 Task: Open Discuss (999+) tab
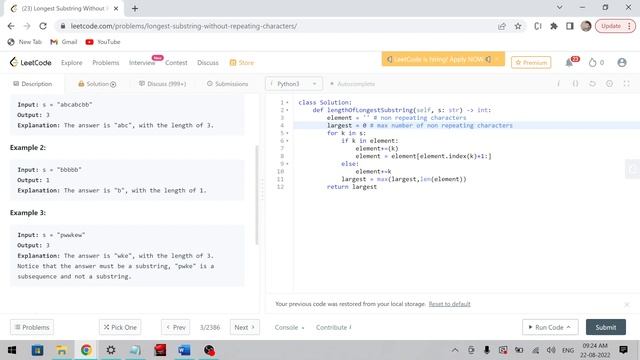(162, 84)
